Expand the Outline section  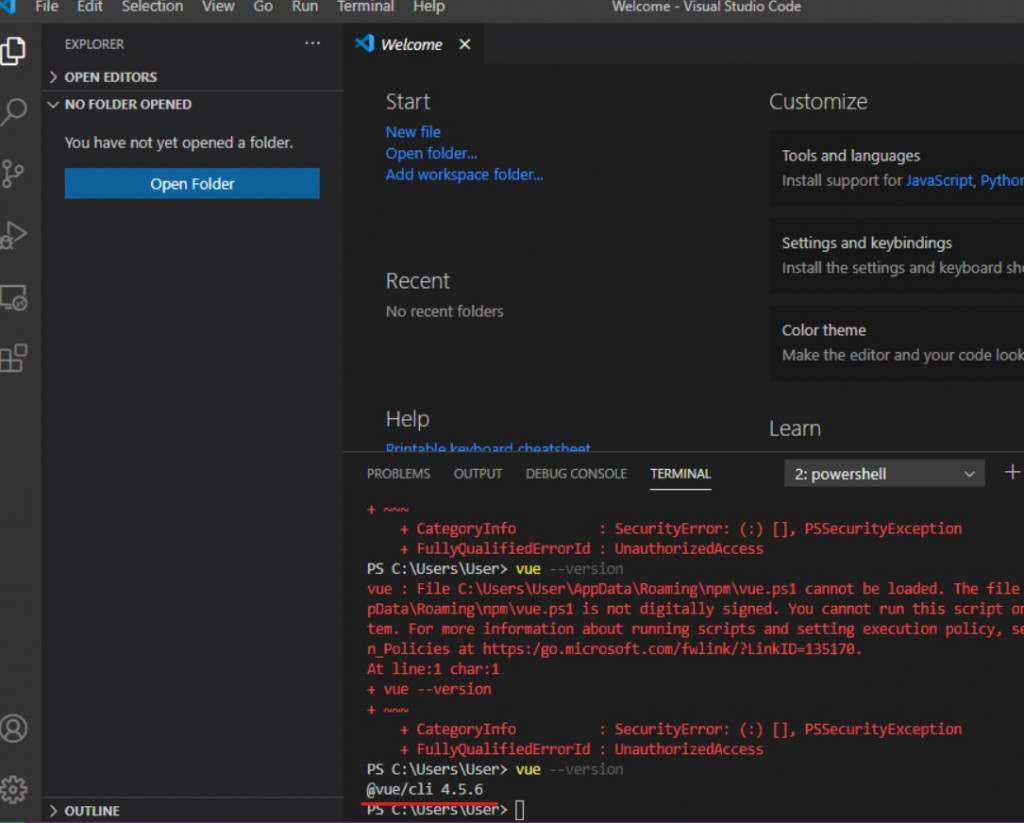coord(84,811)
